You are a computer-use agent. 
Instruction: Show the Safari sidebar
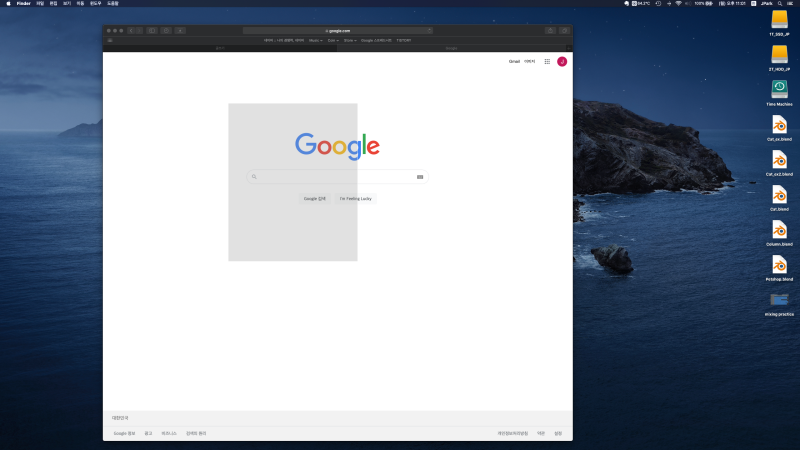pos(152,31)
